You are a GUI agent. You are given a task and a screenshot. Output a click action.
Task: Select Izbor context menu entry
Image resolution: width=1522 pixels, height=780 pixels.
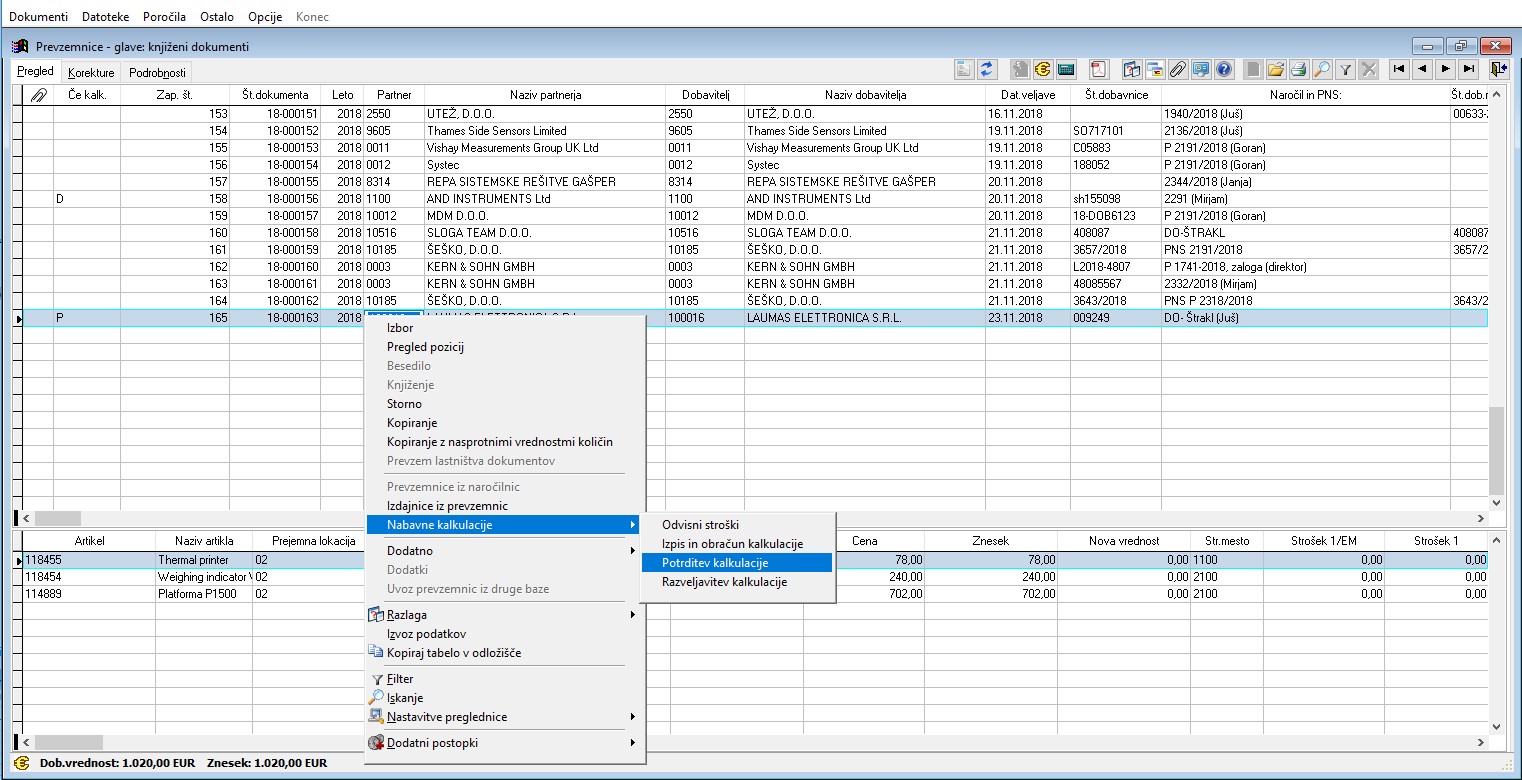tap(503, 328)
